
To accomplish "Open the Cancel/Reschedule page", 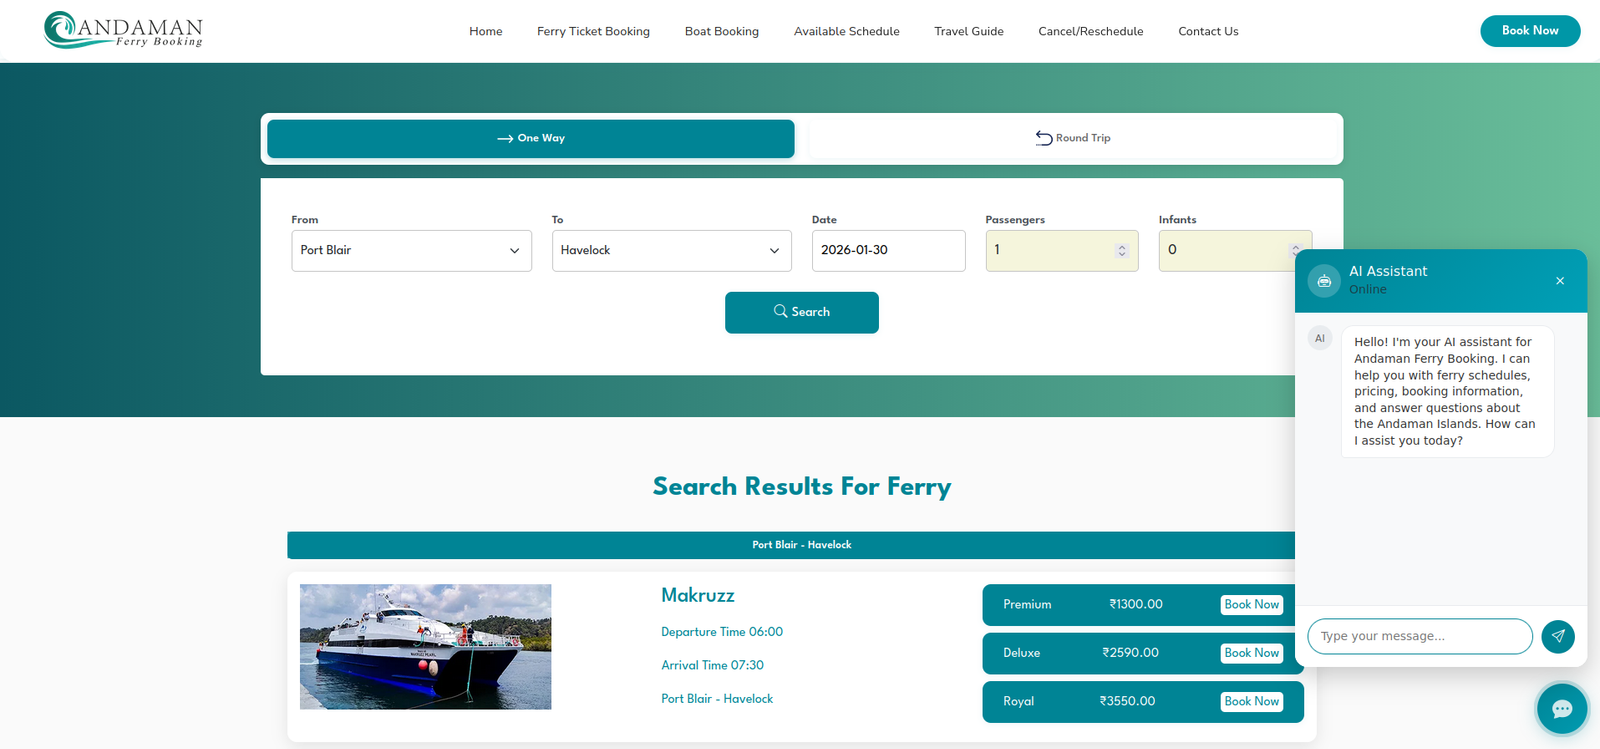I will click(x=1091, y=31).
